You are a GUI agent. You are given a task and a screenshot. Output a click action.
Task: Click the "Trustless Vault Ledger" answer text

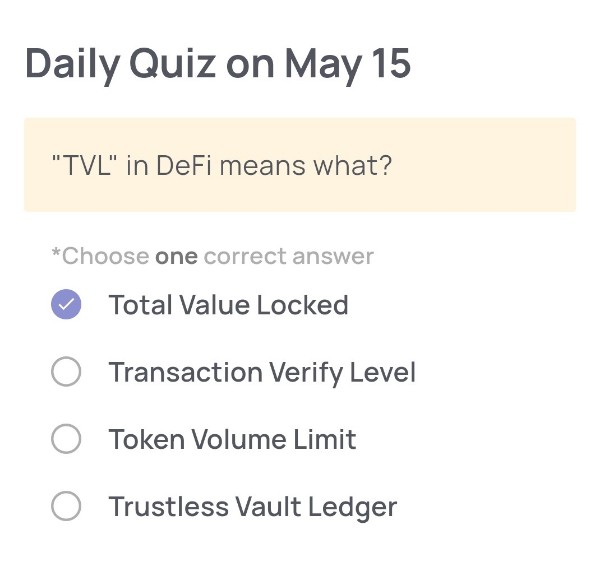(253, 507)
